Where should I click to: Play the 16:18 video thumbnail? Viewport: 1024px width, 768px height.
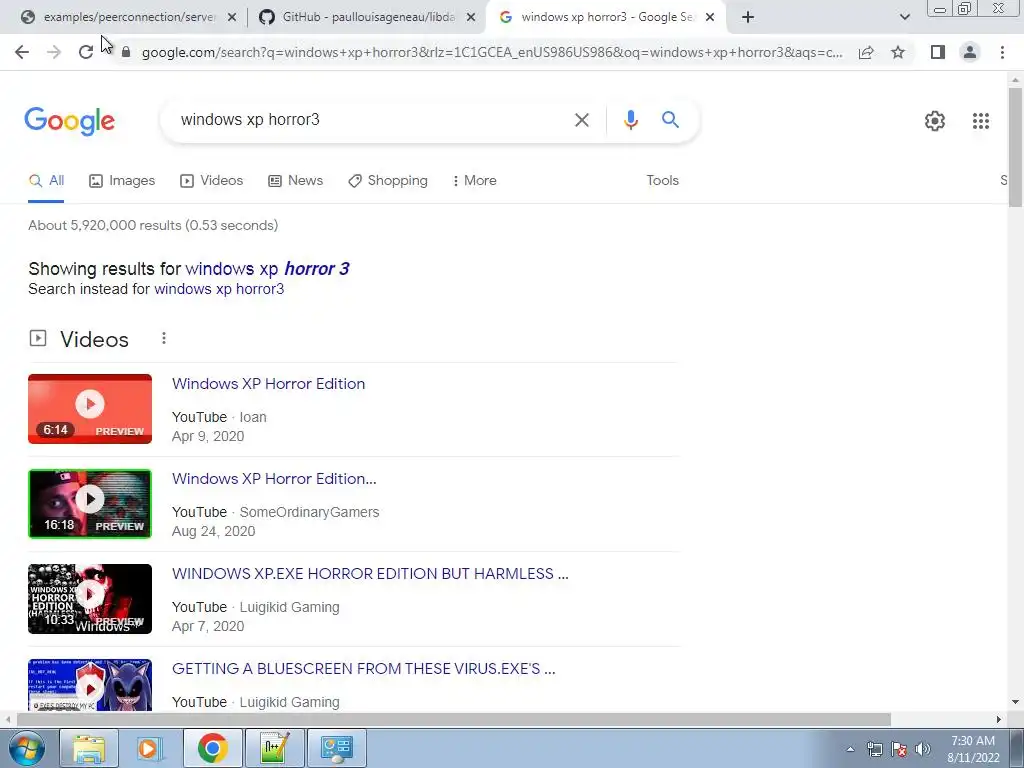(x=90, y=504)
